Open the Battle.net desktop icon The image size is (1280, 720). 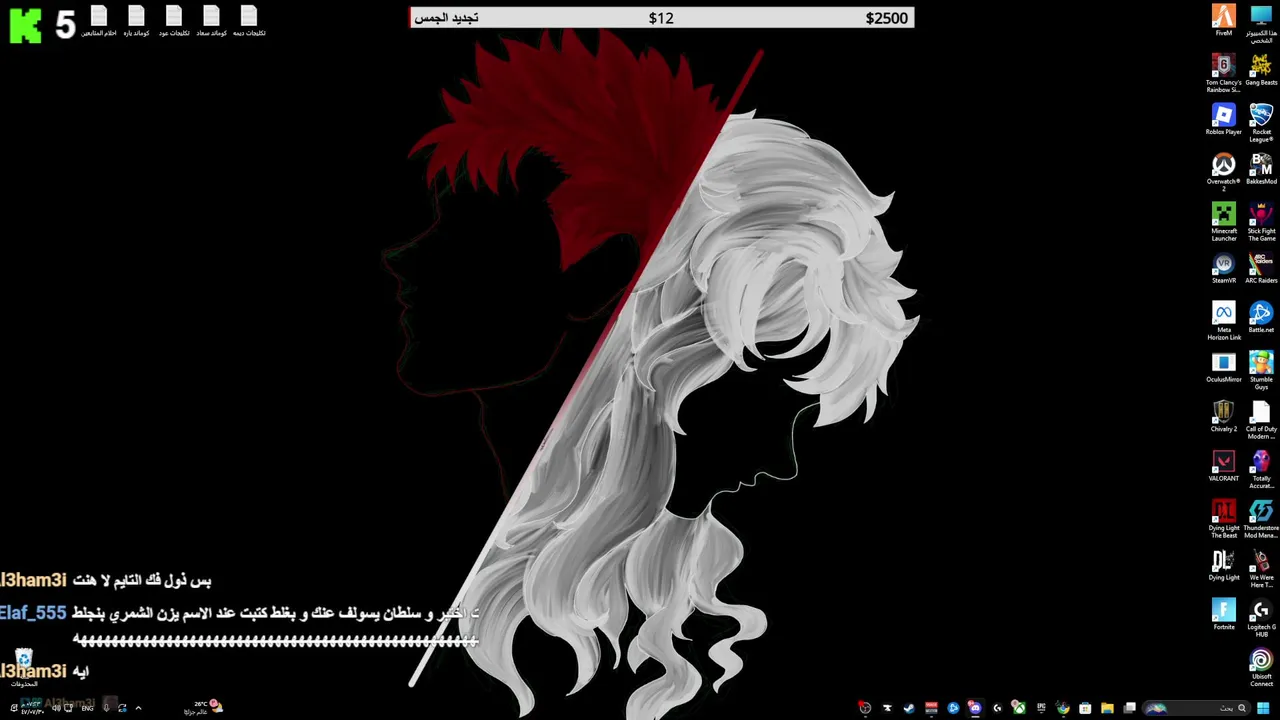pos(1261,317)
